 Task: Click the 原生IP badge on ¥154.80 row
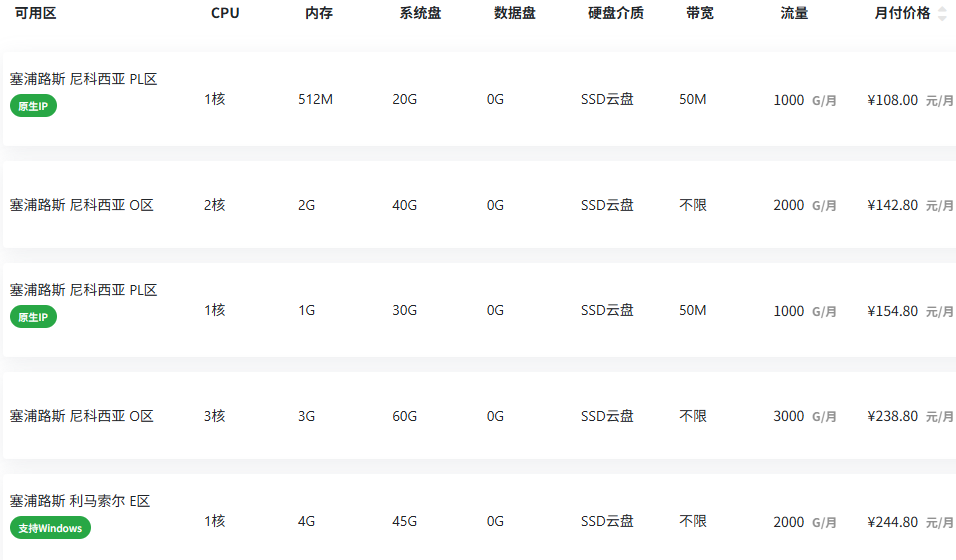click(34, 317)
